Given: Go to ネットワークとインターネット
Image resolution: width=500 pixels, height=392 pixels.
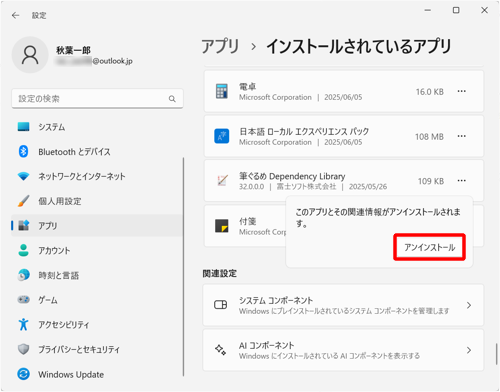Looking at the screenshot, I should point(97,176).
